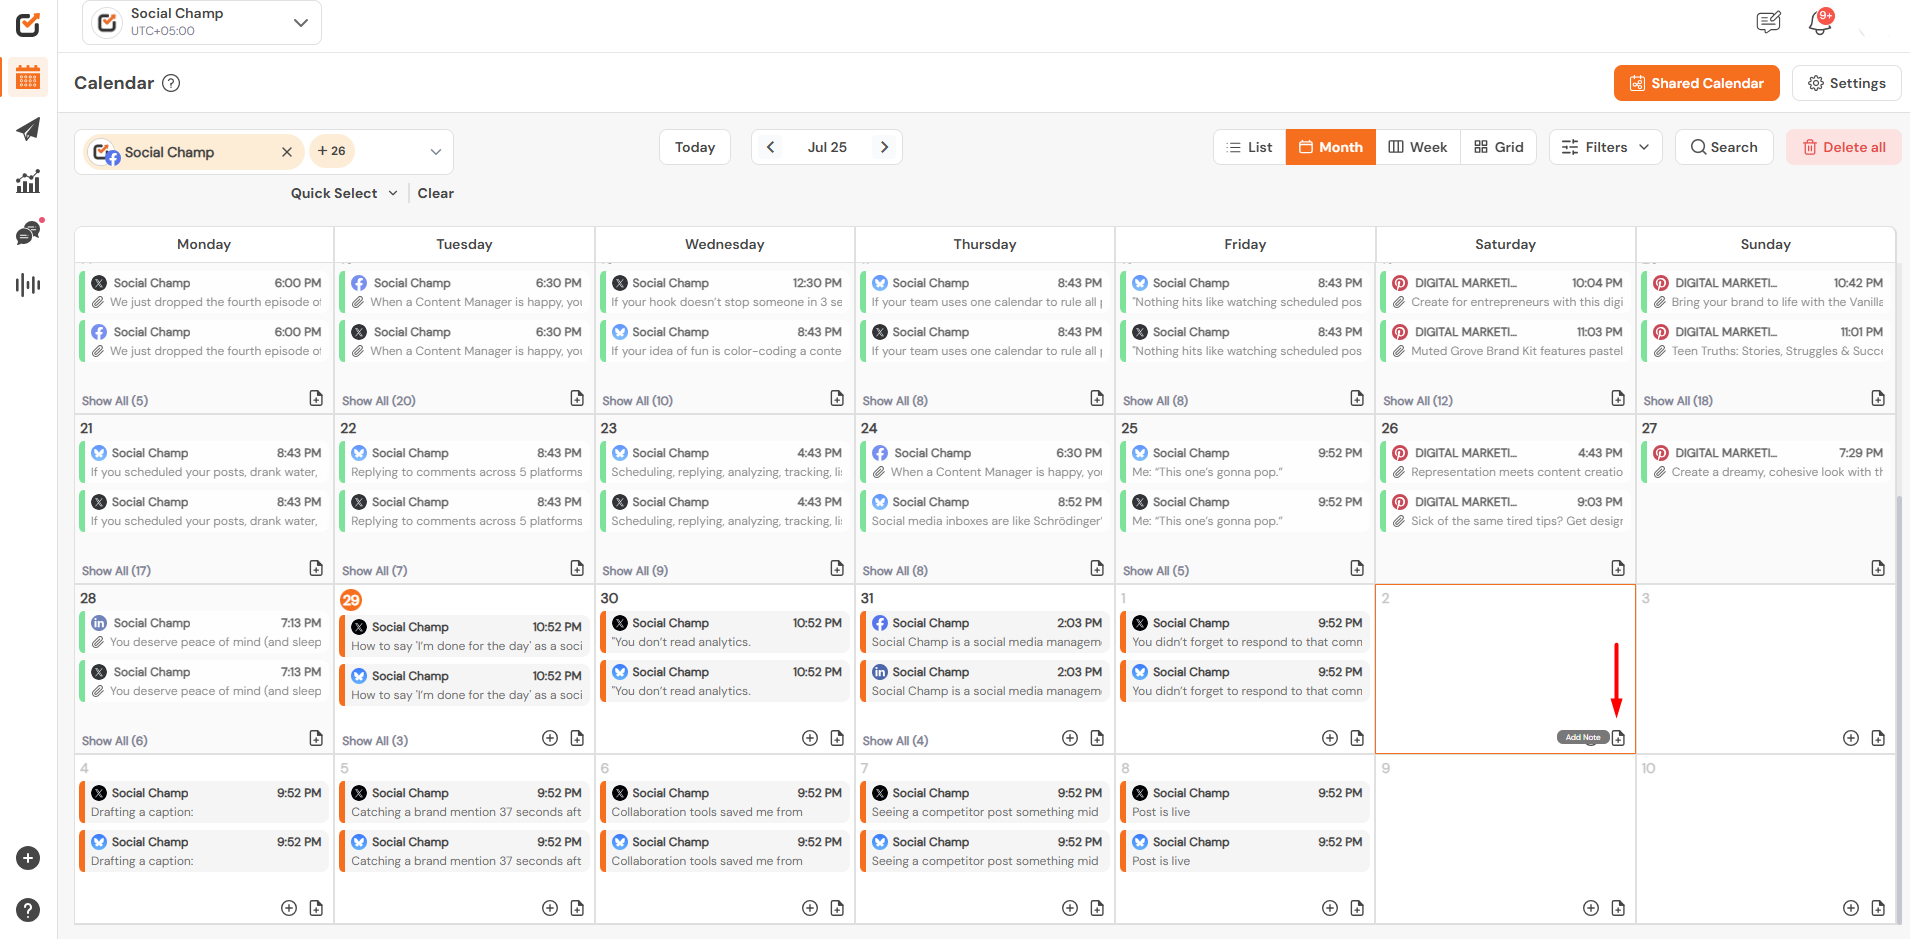Viewport: 1910px width, 939px height.
Task: Switch to List view
Action: 1250,147
